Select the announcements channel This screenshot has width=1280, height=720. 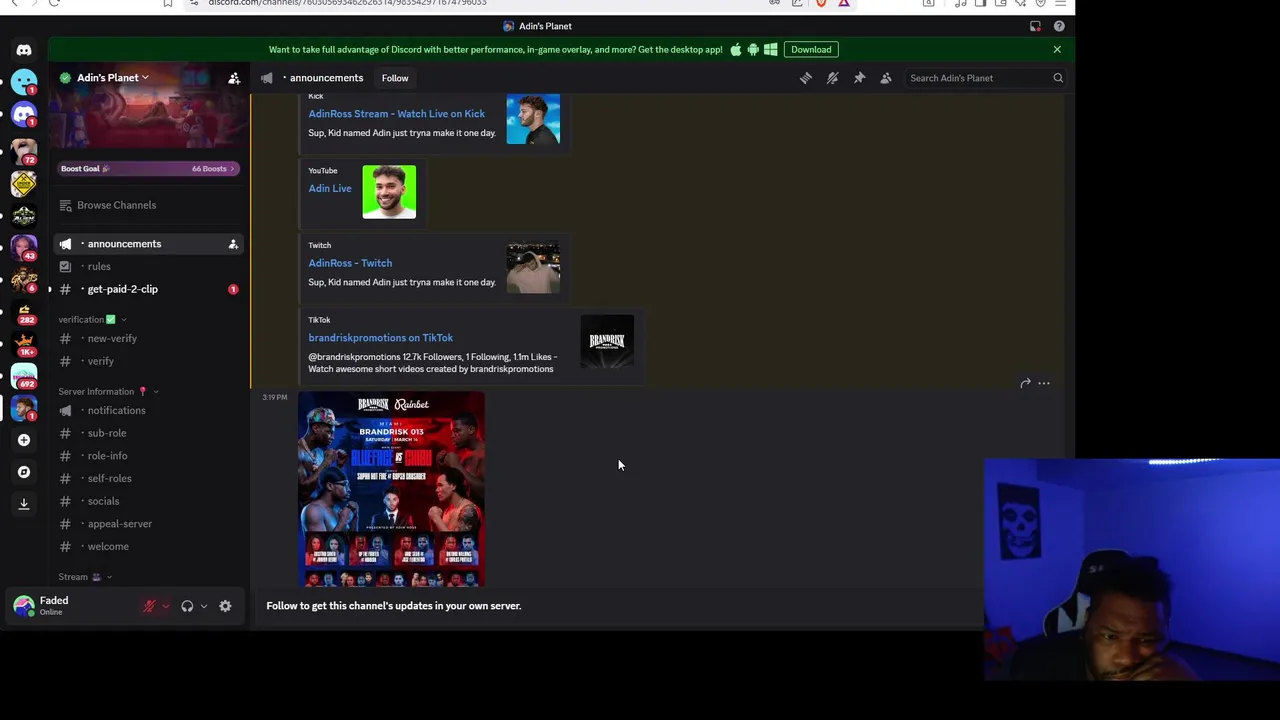tap(148, 244)
